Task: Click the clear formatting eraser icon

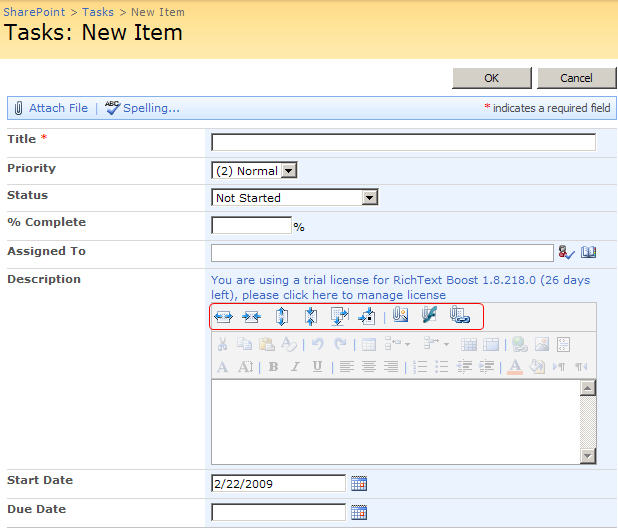Action: click(289, 344)
